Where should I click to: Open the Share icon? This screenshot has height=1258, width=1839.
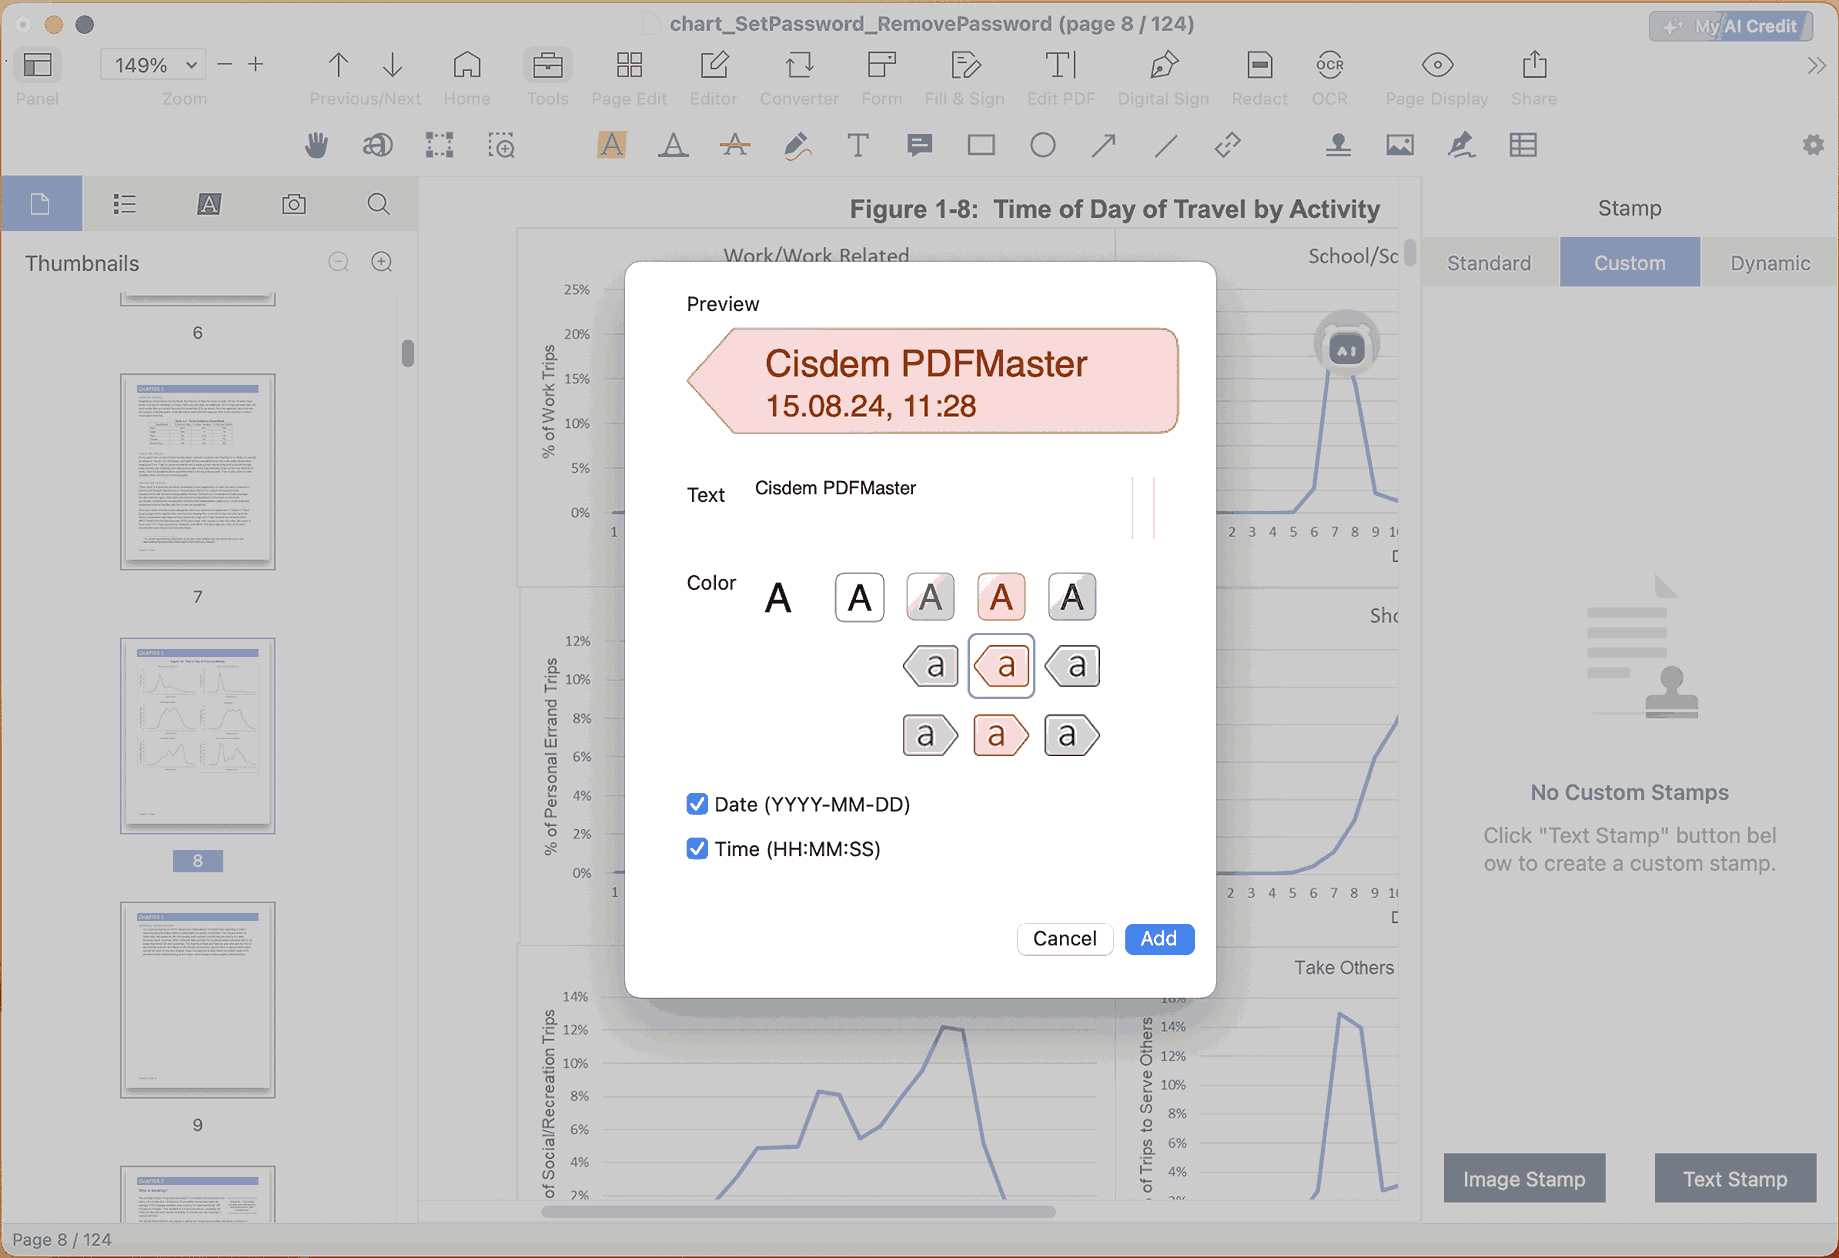1534,65
